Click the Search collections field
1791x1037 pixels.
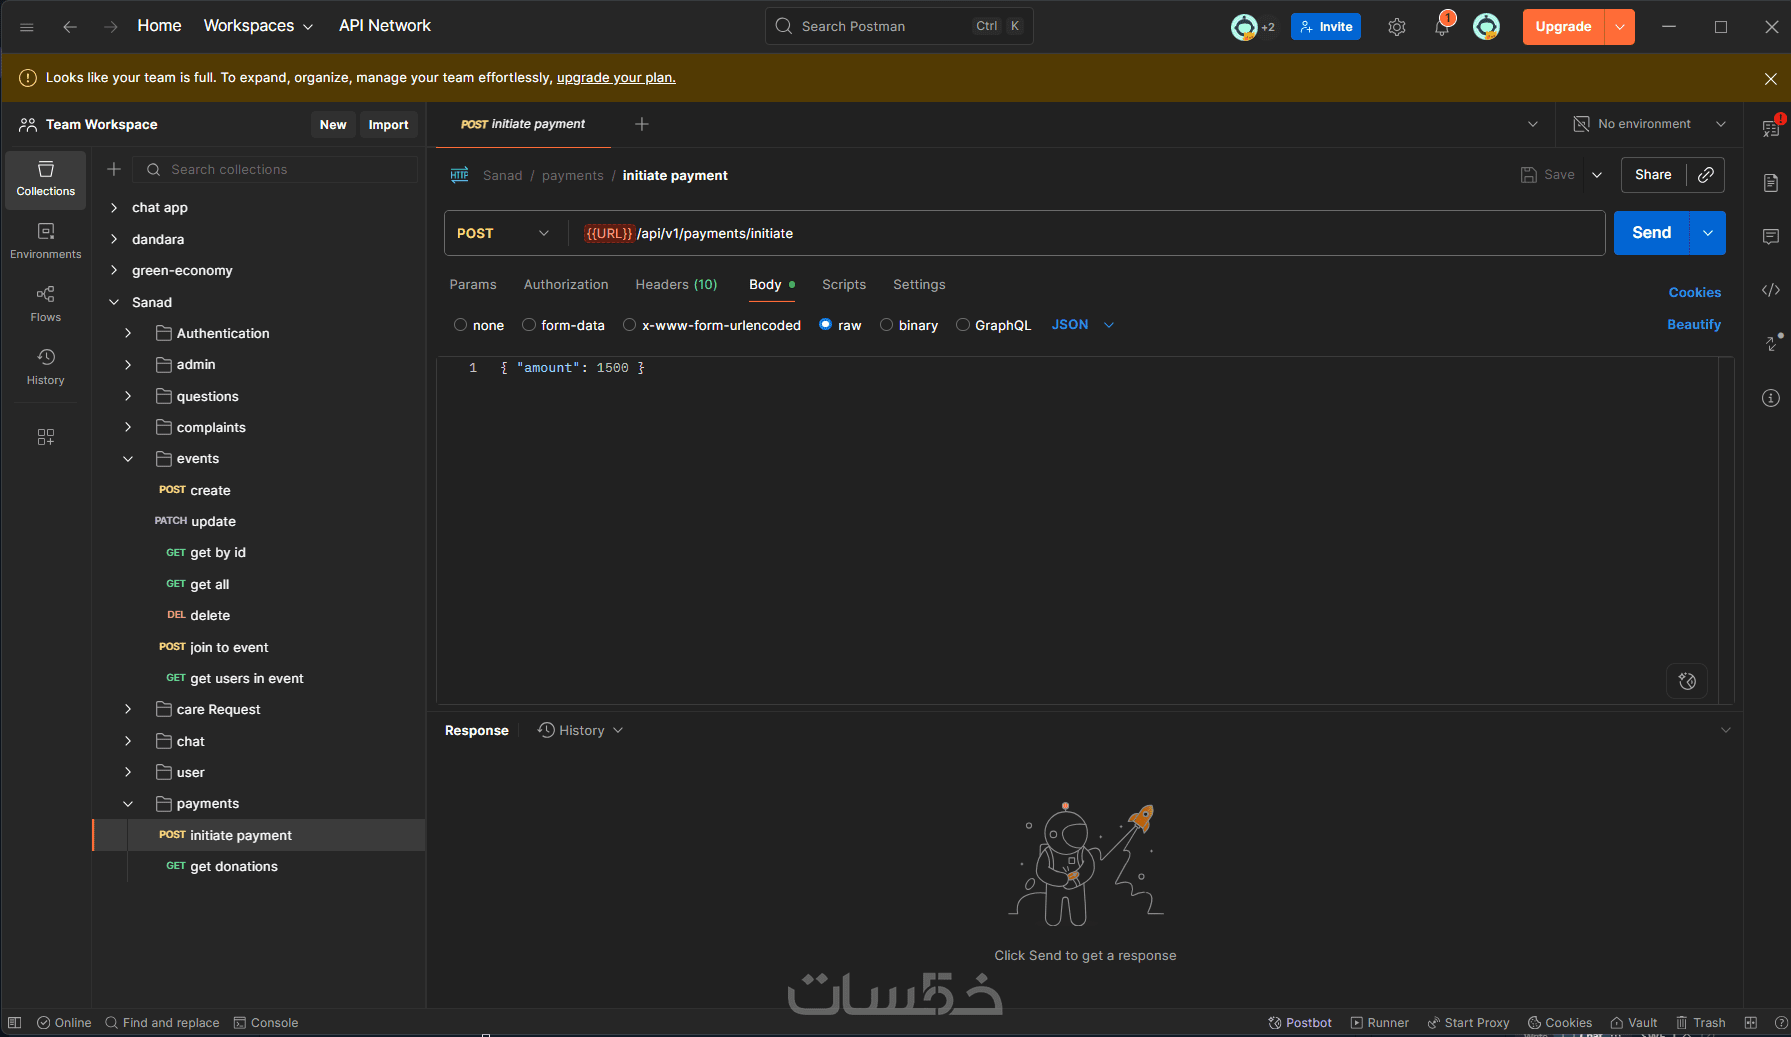(275, 170)
